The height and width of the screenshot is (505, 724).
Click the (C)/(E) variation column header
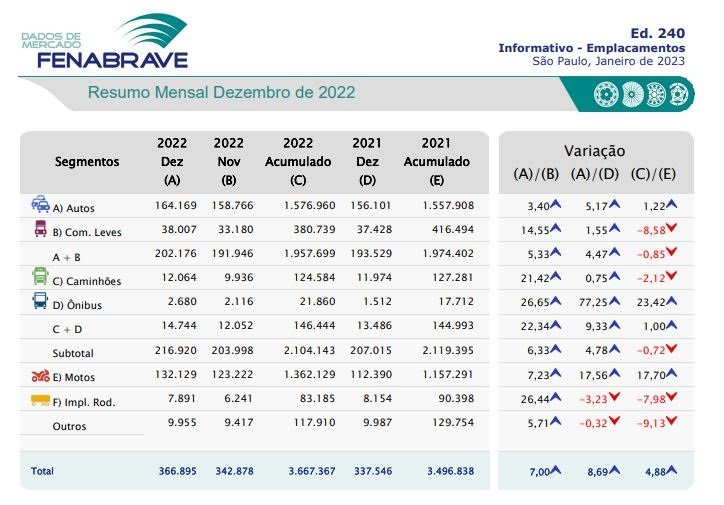pos(655,173)
